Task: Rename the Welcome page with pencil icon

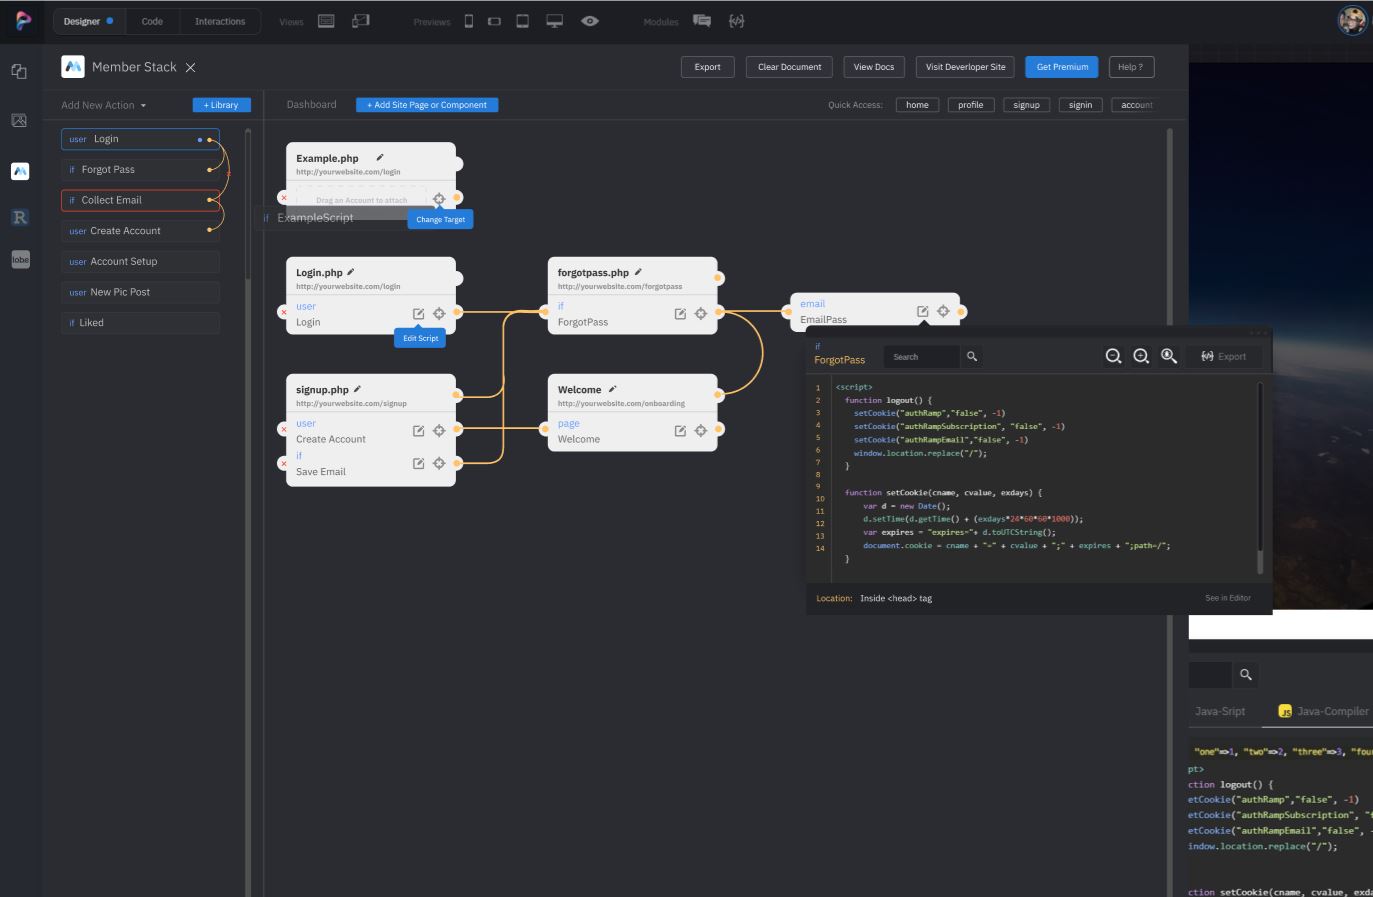Action: [x=613, y=389]
